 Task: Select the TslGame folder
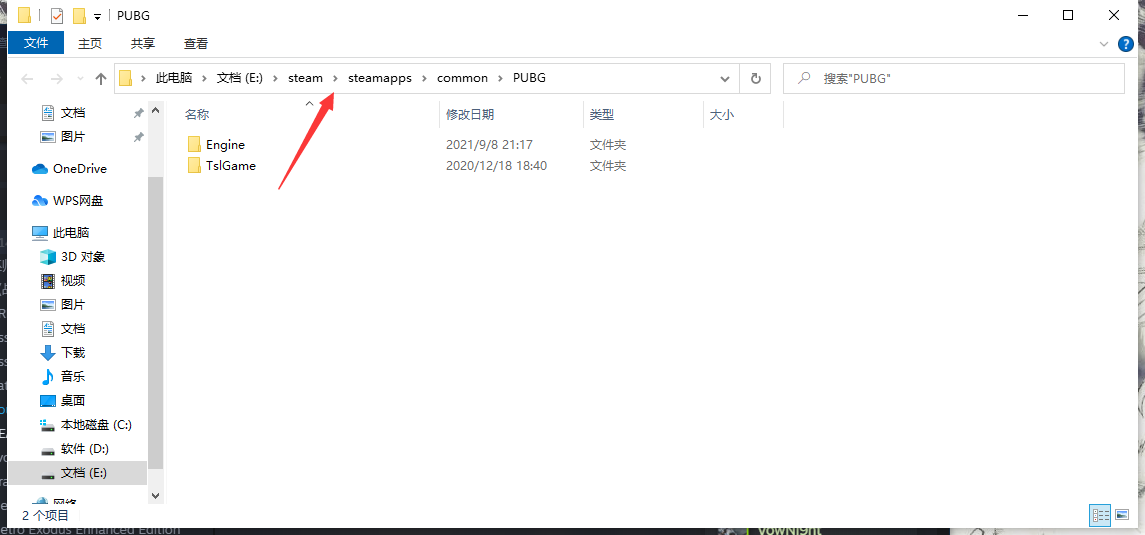(x=221, y=166)
